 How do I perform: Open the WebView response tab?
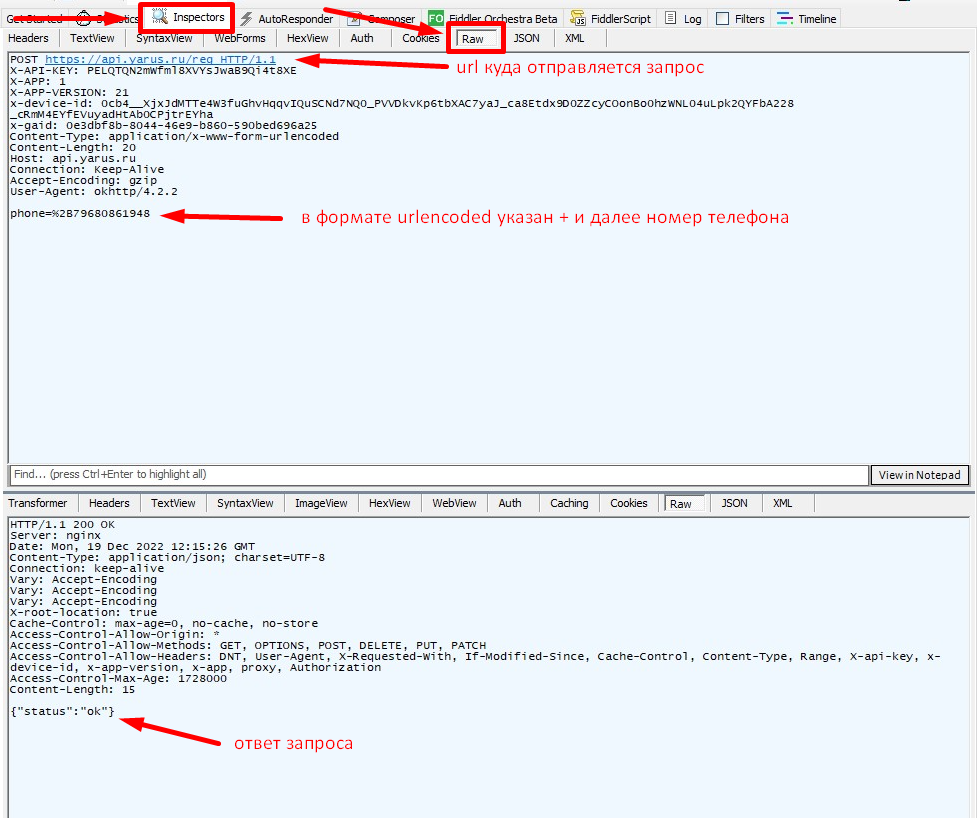click(x=455, y=503)
